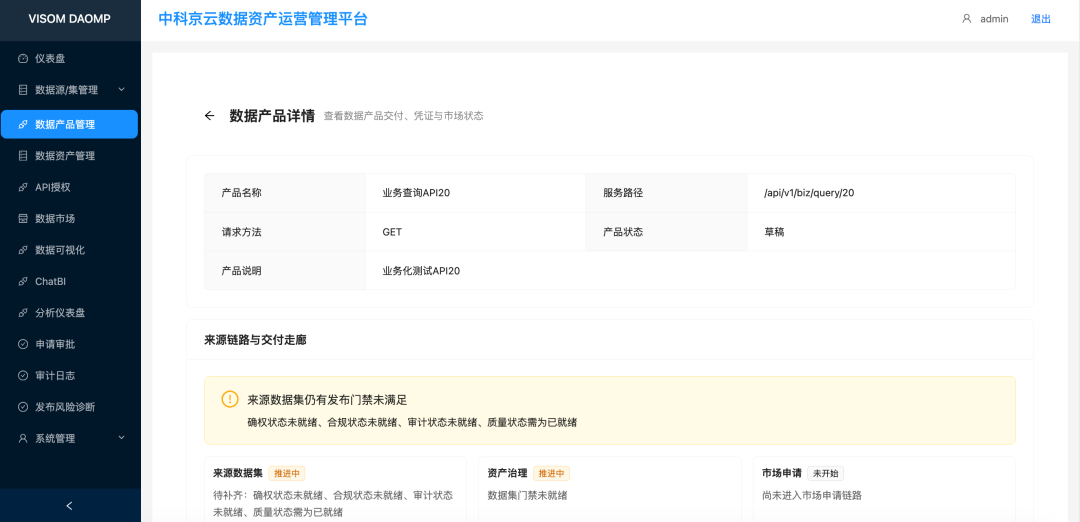
Task: Click the 查看数据产品交付、凭证与市场状态 subtitle
Action: click(x=404, y=116)
